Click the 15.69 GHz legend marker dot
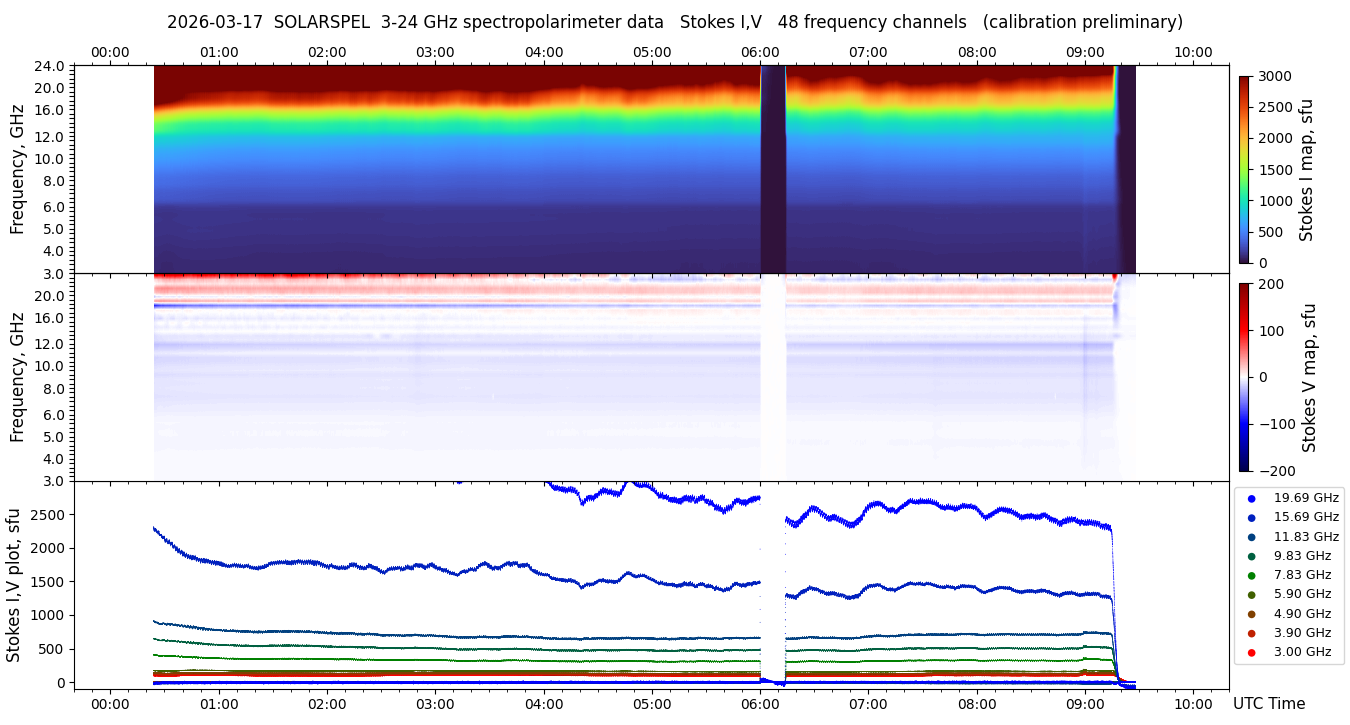This screenshot has height=725, width=1350. tap(1251, 517)
